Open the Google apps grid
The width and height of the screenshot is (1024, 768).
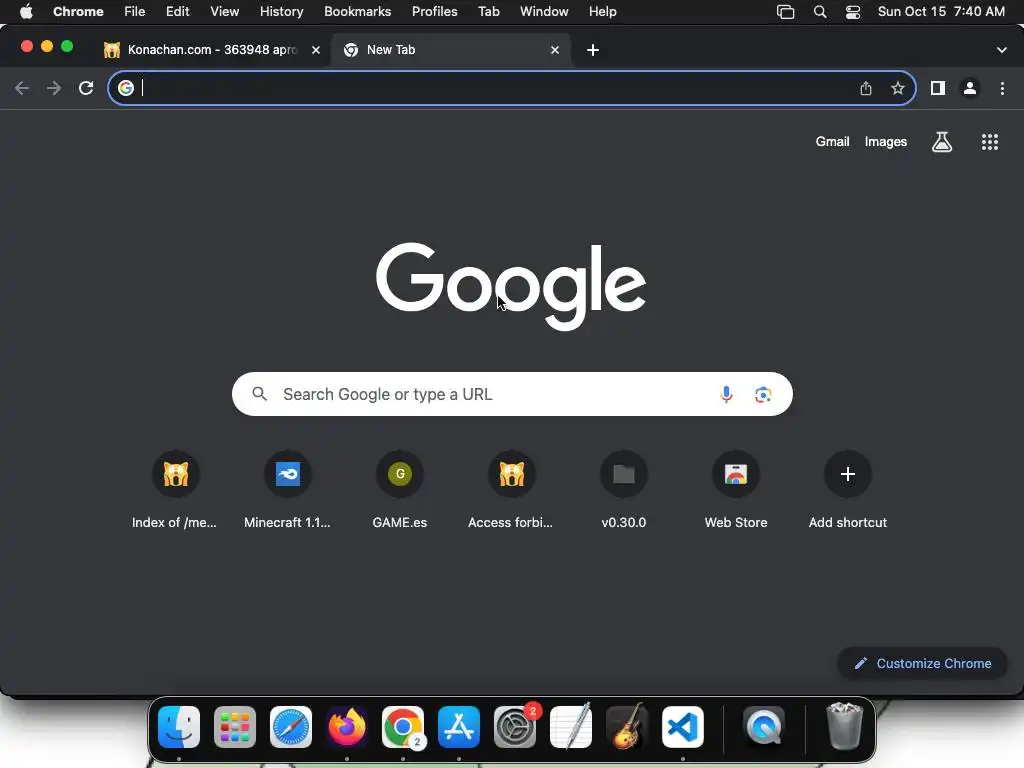pyautogui.click(x=990, y=142)
